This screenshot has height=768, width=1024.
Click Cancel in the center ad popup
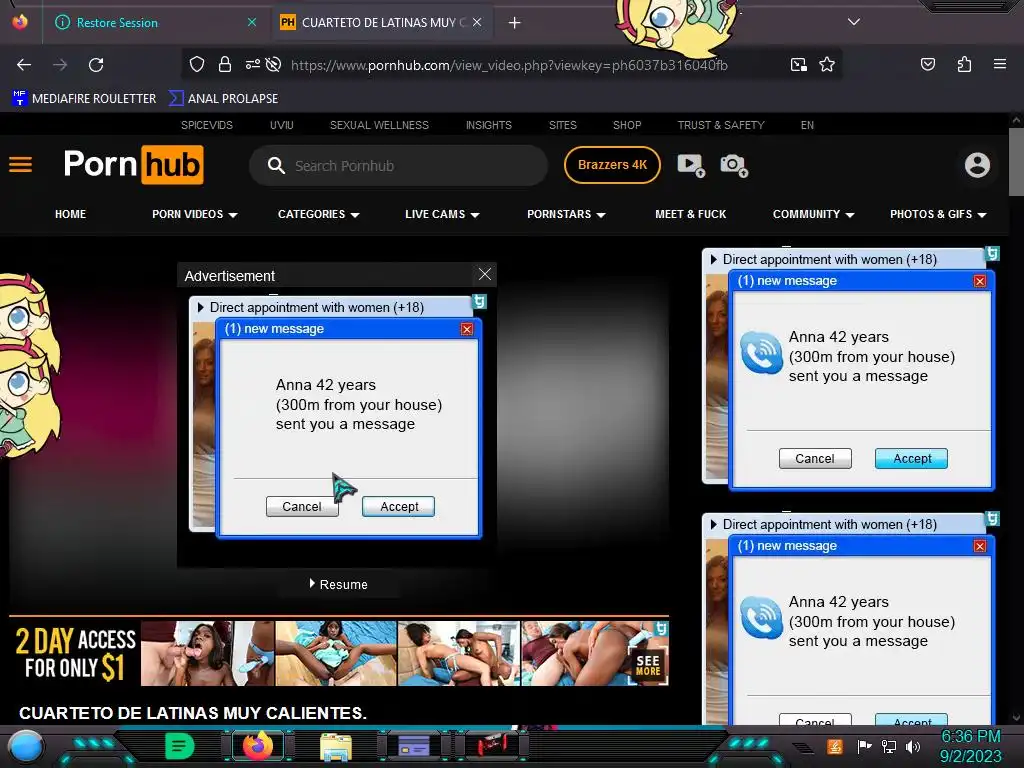[x=302, y=507]
